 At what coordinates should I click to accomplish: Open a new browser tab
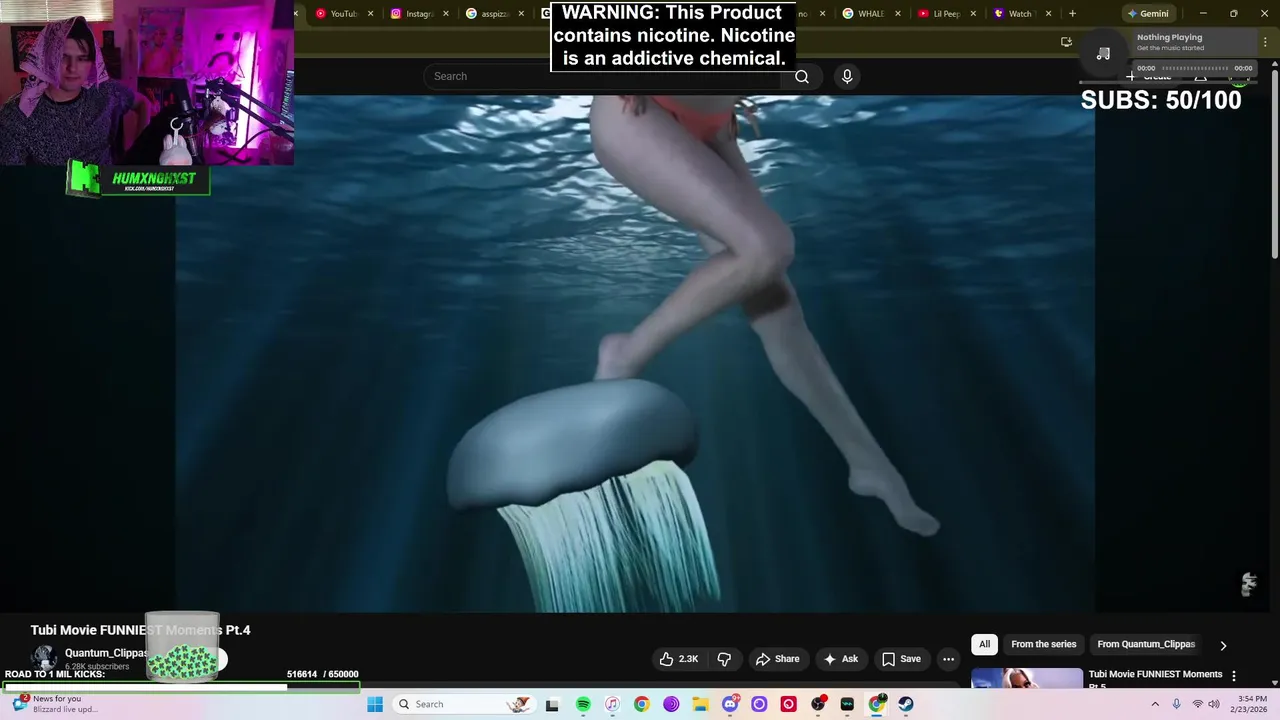tap(1072, 14)
